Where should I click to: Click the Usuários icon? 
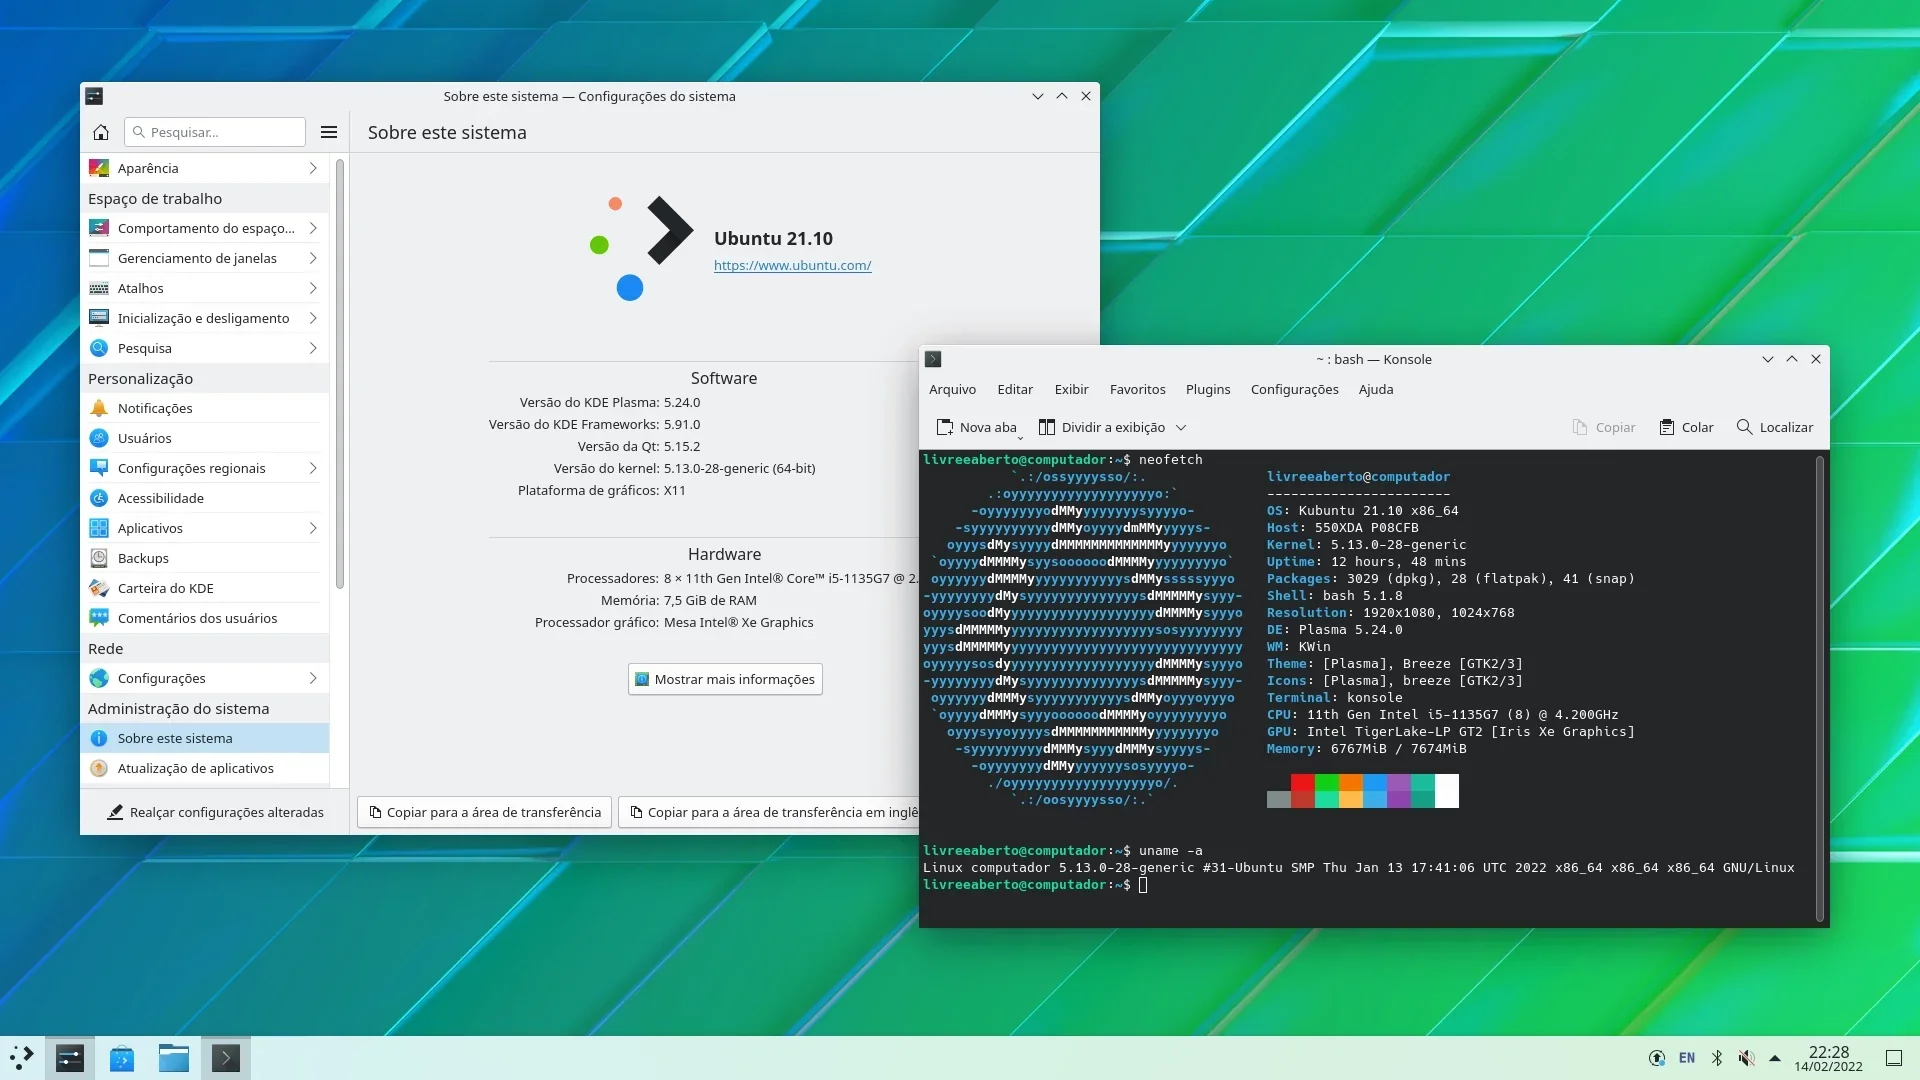99,438
